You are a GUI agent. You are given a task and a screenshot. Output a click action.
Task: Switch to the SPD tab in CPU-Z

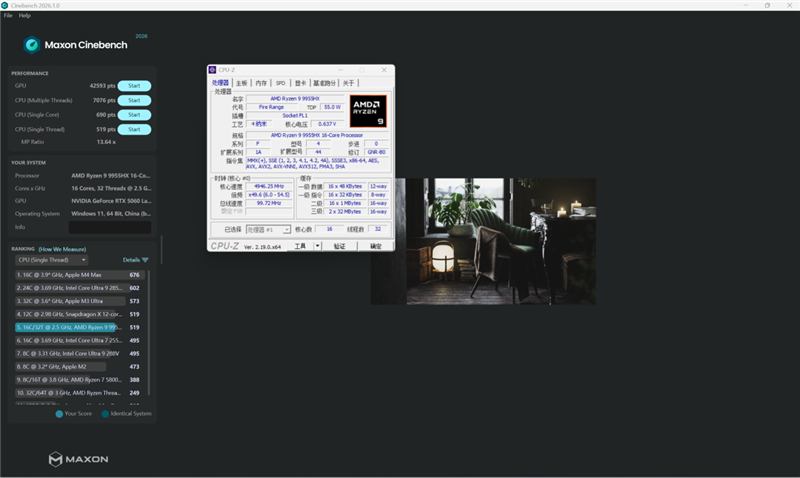coord(281,83)
